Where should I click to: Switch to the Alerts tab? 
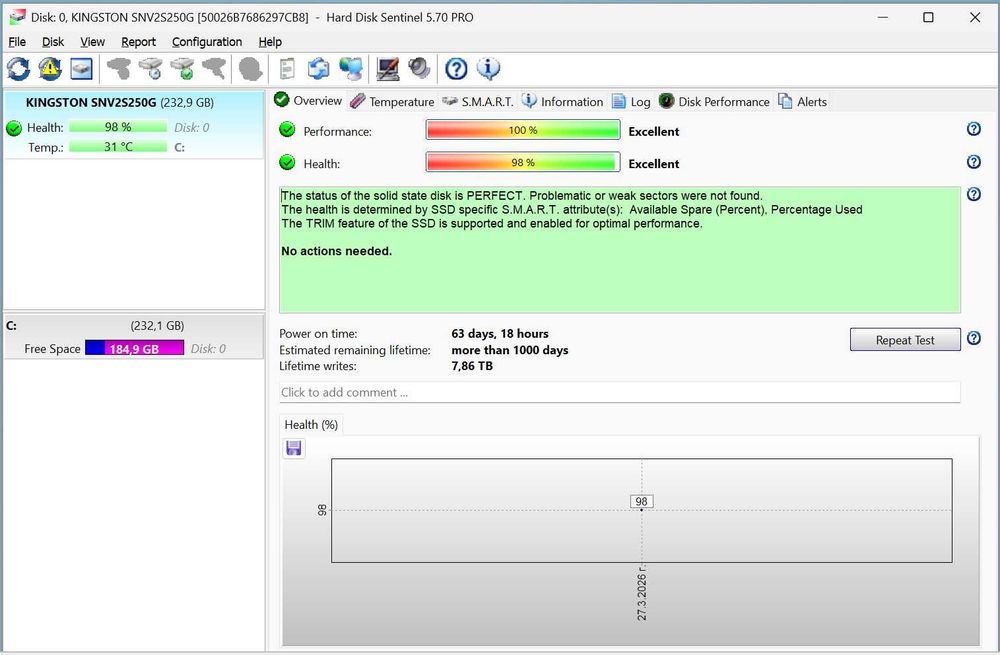point(802,102)
